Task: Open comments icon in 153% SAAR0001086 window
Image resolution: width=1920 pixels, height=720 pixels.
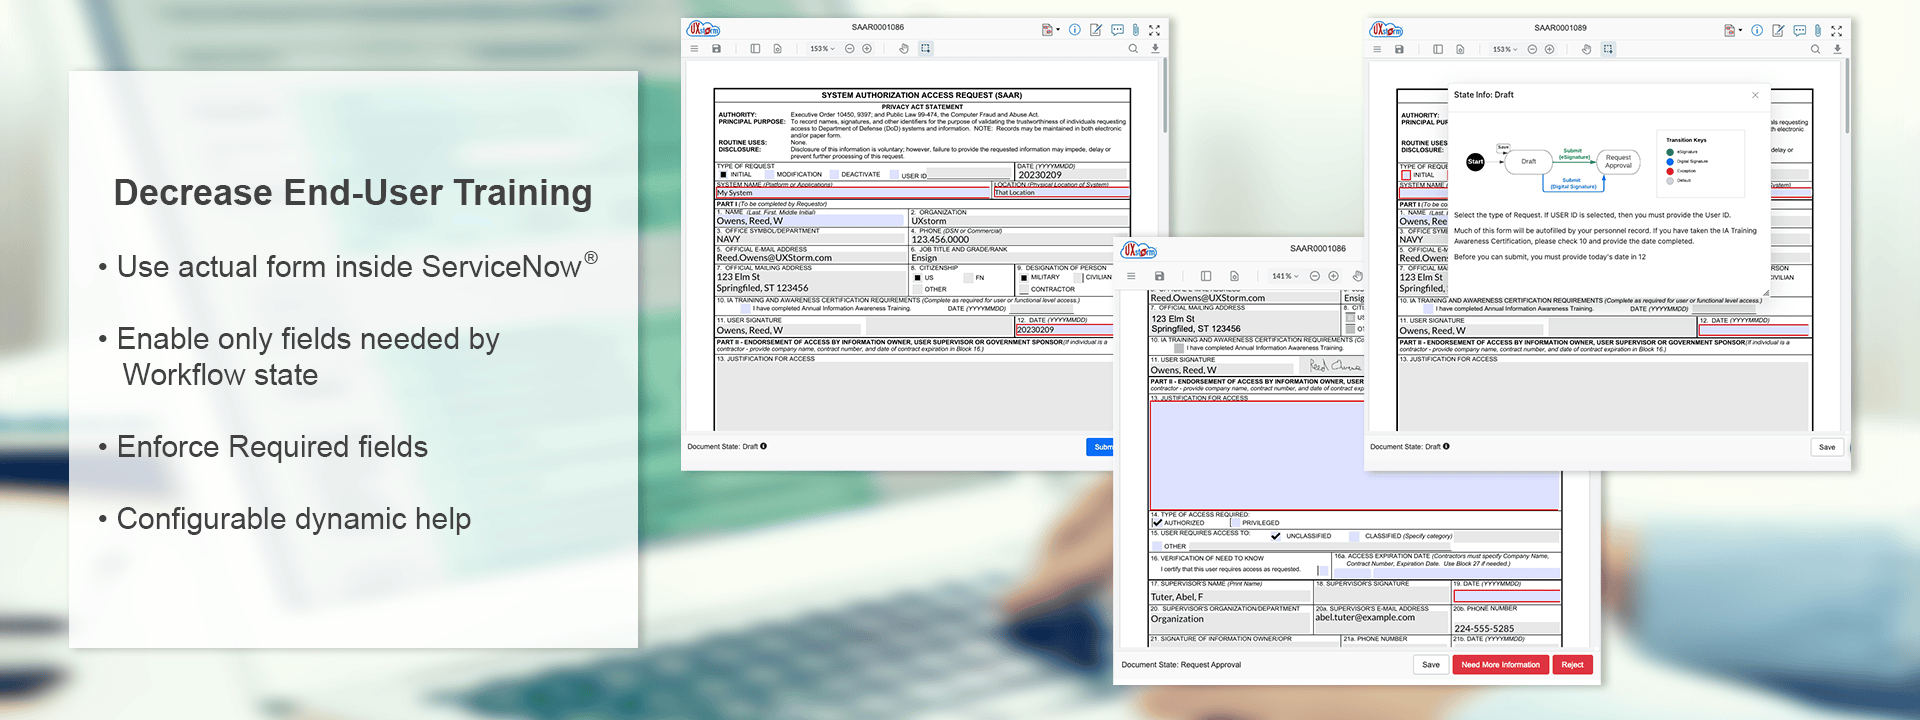Action: 1117,30
